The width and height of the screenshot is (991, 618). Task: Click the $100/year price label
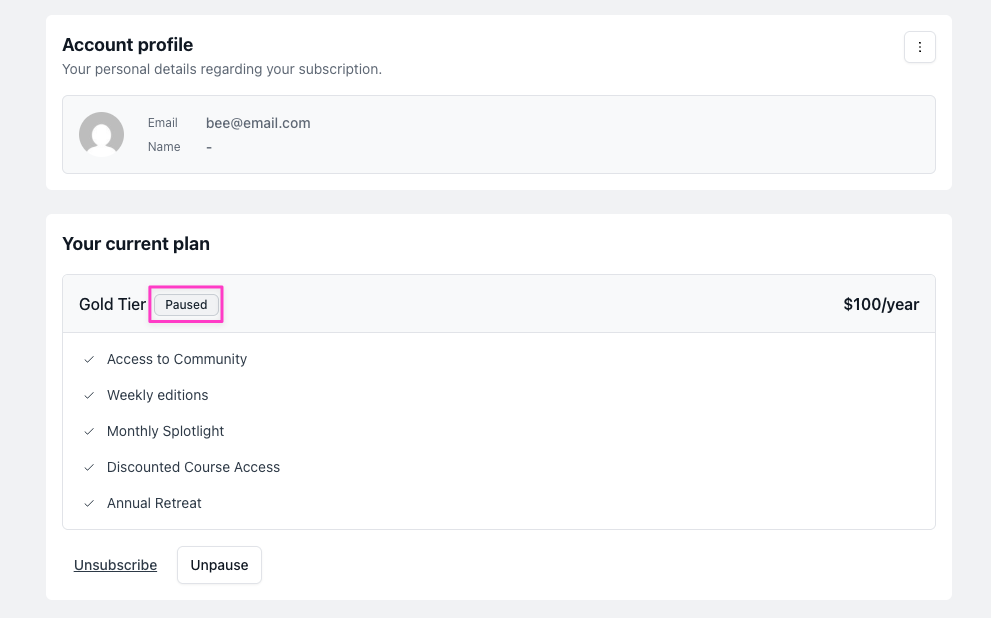pos(880,305)
